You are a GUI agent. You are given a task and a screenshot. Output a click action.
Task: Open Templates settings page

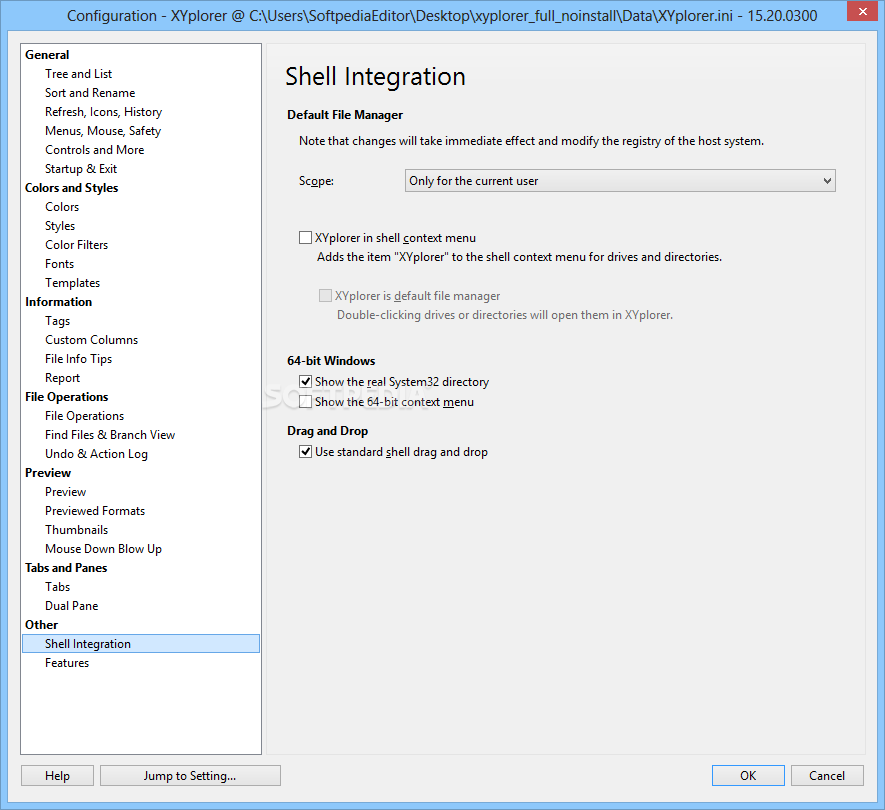coord(73,283)
